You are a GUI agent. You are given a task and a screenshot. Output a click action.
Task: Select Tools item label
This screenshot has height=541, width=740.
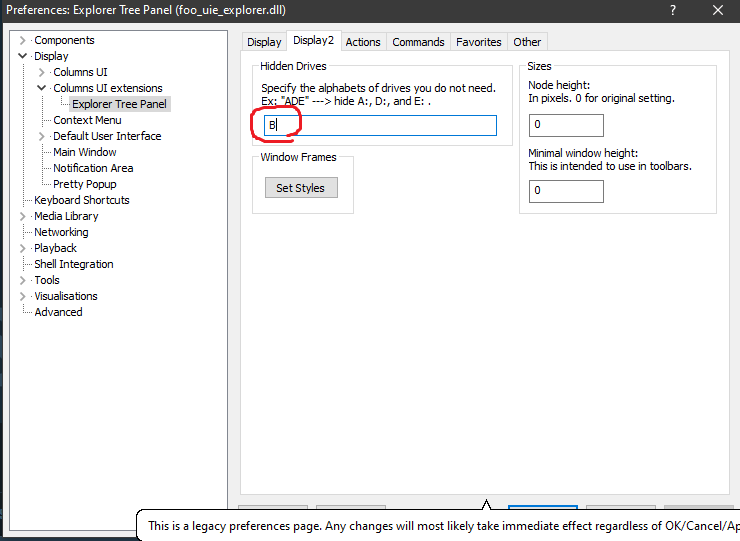coord(47,280)
